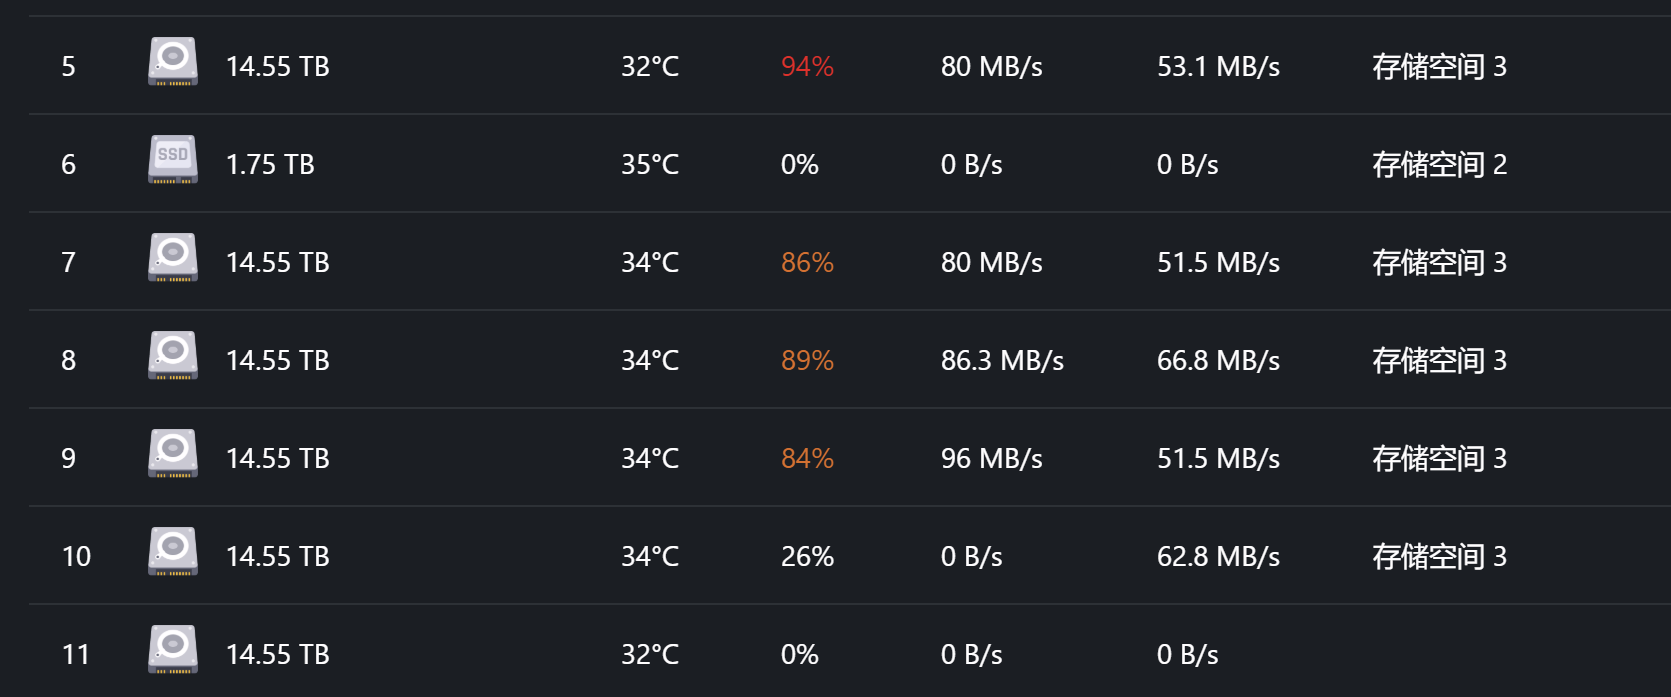This screenshot has width=1671, height=697.
Task: Click the disk 8 hard drive icon
Action: (x=173, y=356)
